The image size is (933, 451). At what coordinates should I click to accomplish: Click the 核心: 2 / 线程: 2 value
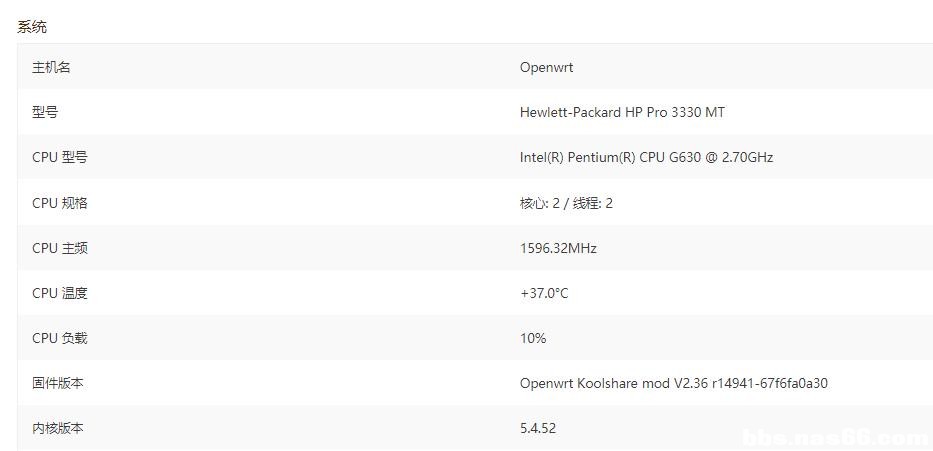coord(566,203)
